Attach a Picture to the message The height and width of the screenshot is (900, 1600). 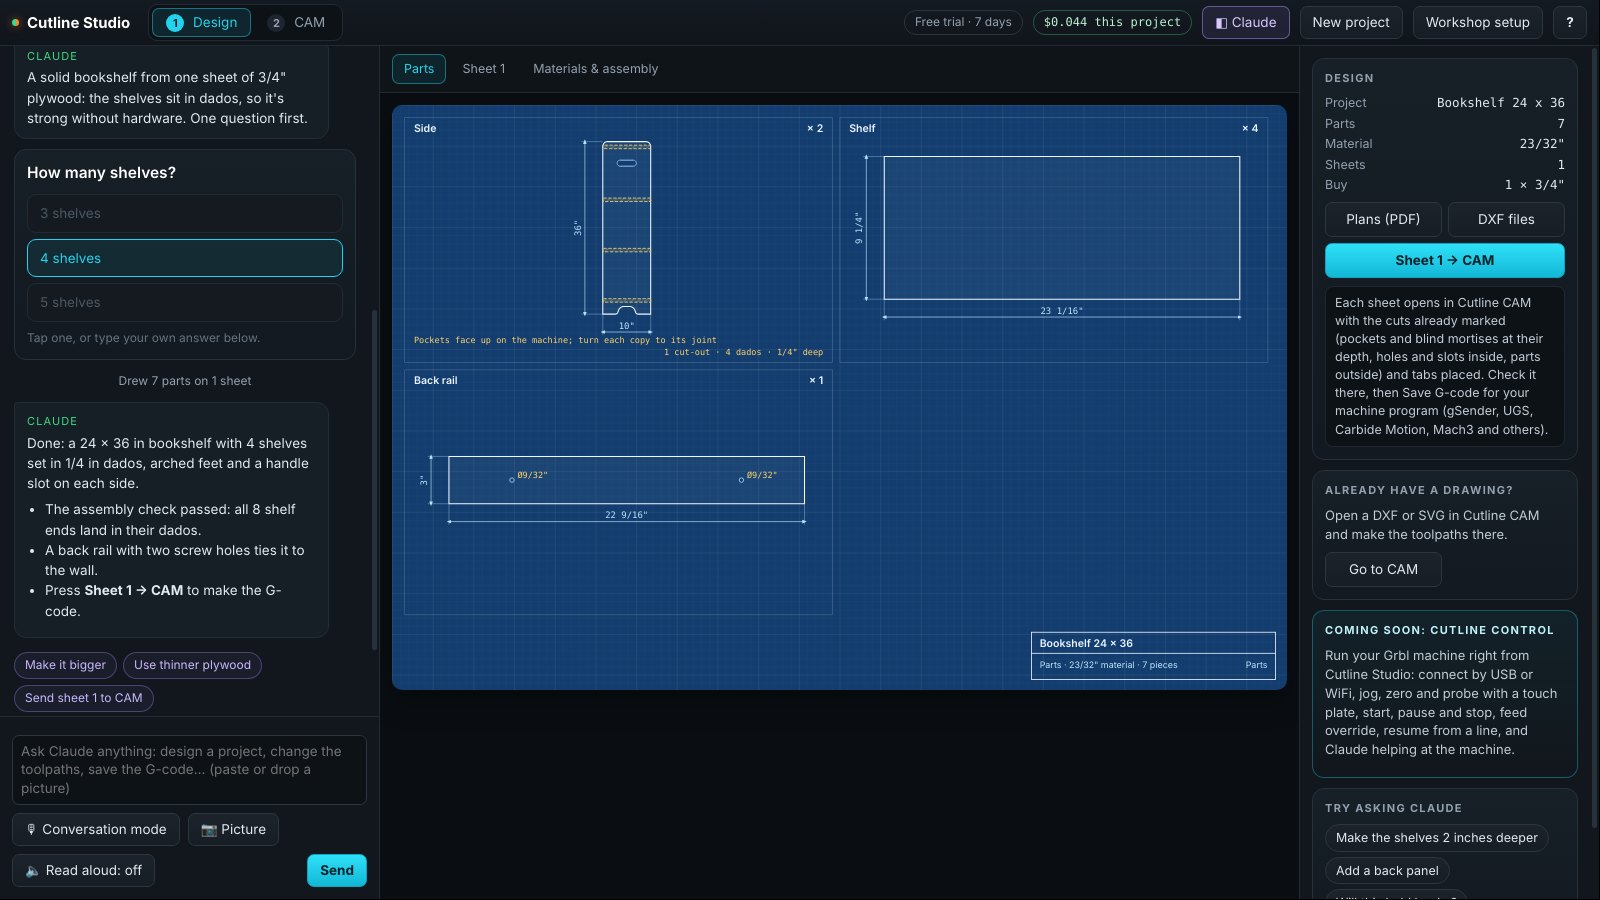233,830
